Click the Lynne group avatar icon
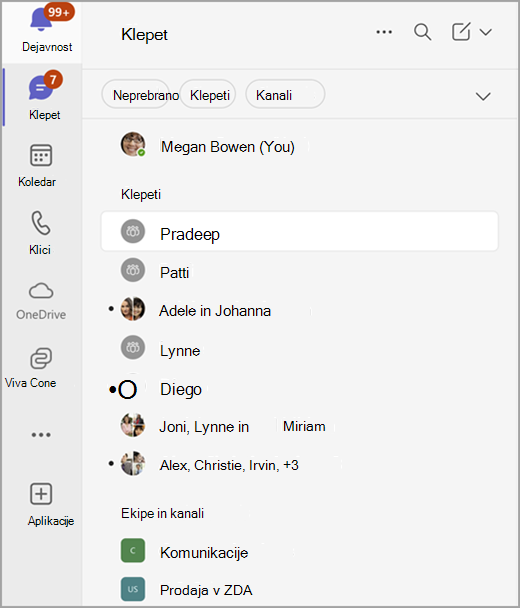The height and width of the screenshot is (608, 520). point(133,347)
